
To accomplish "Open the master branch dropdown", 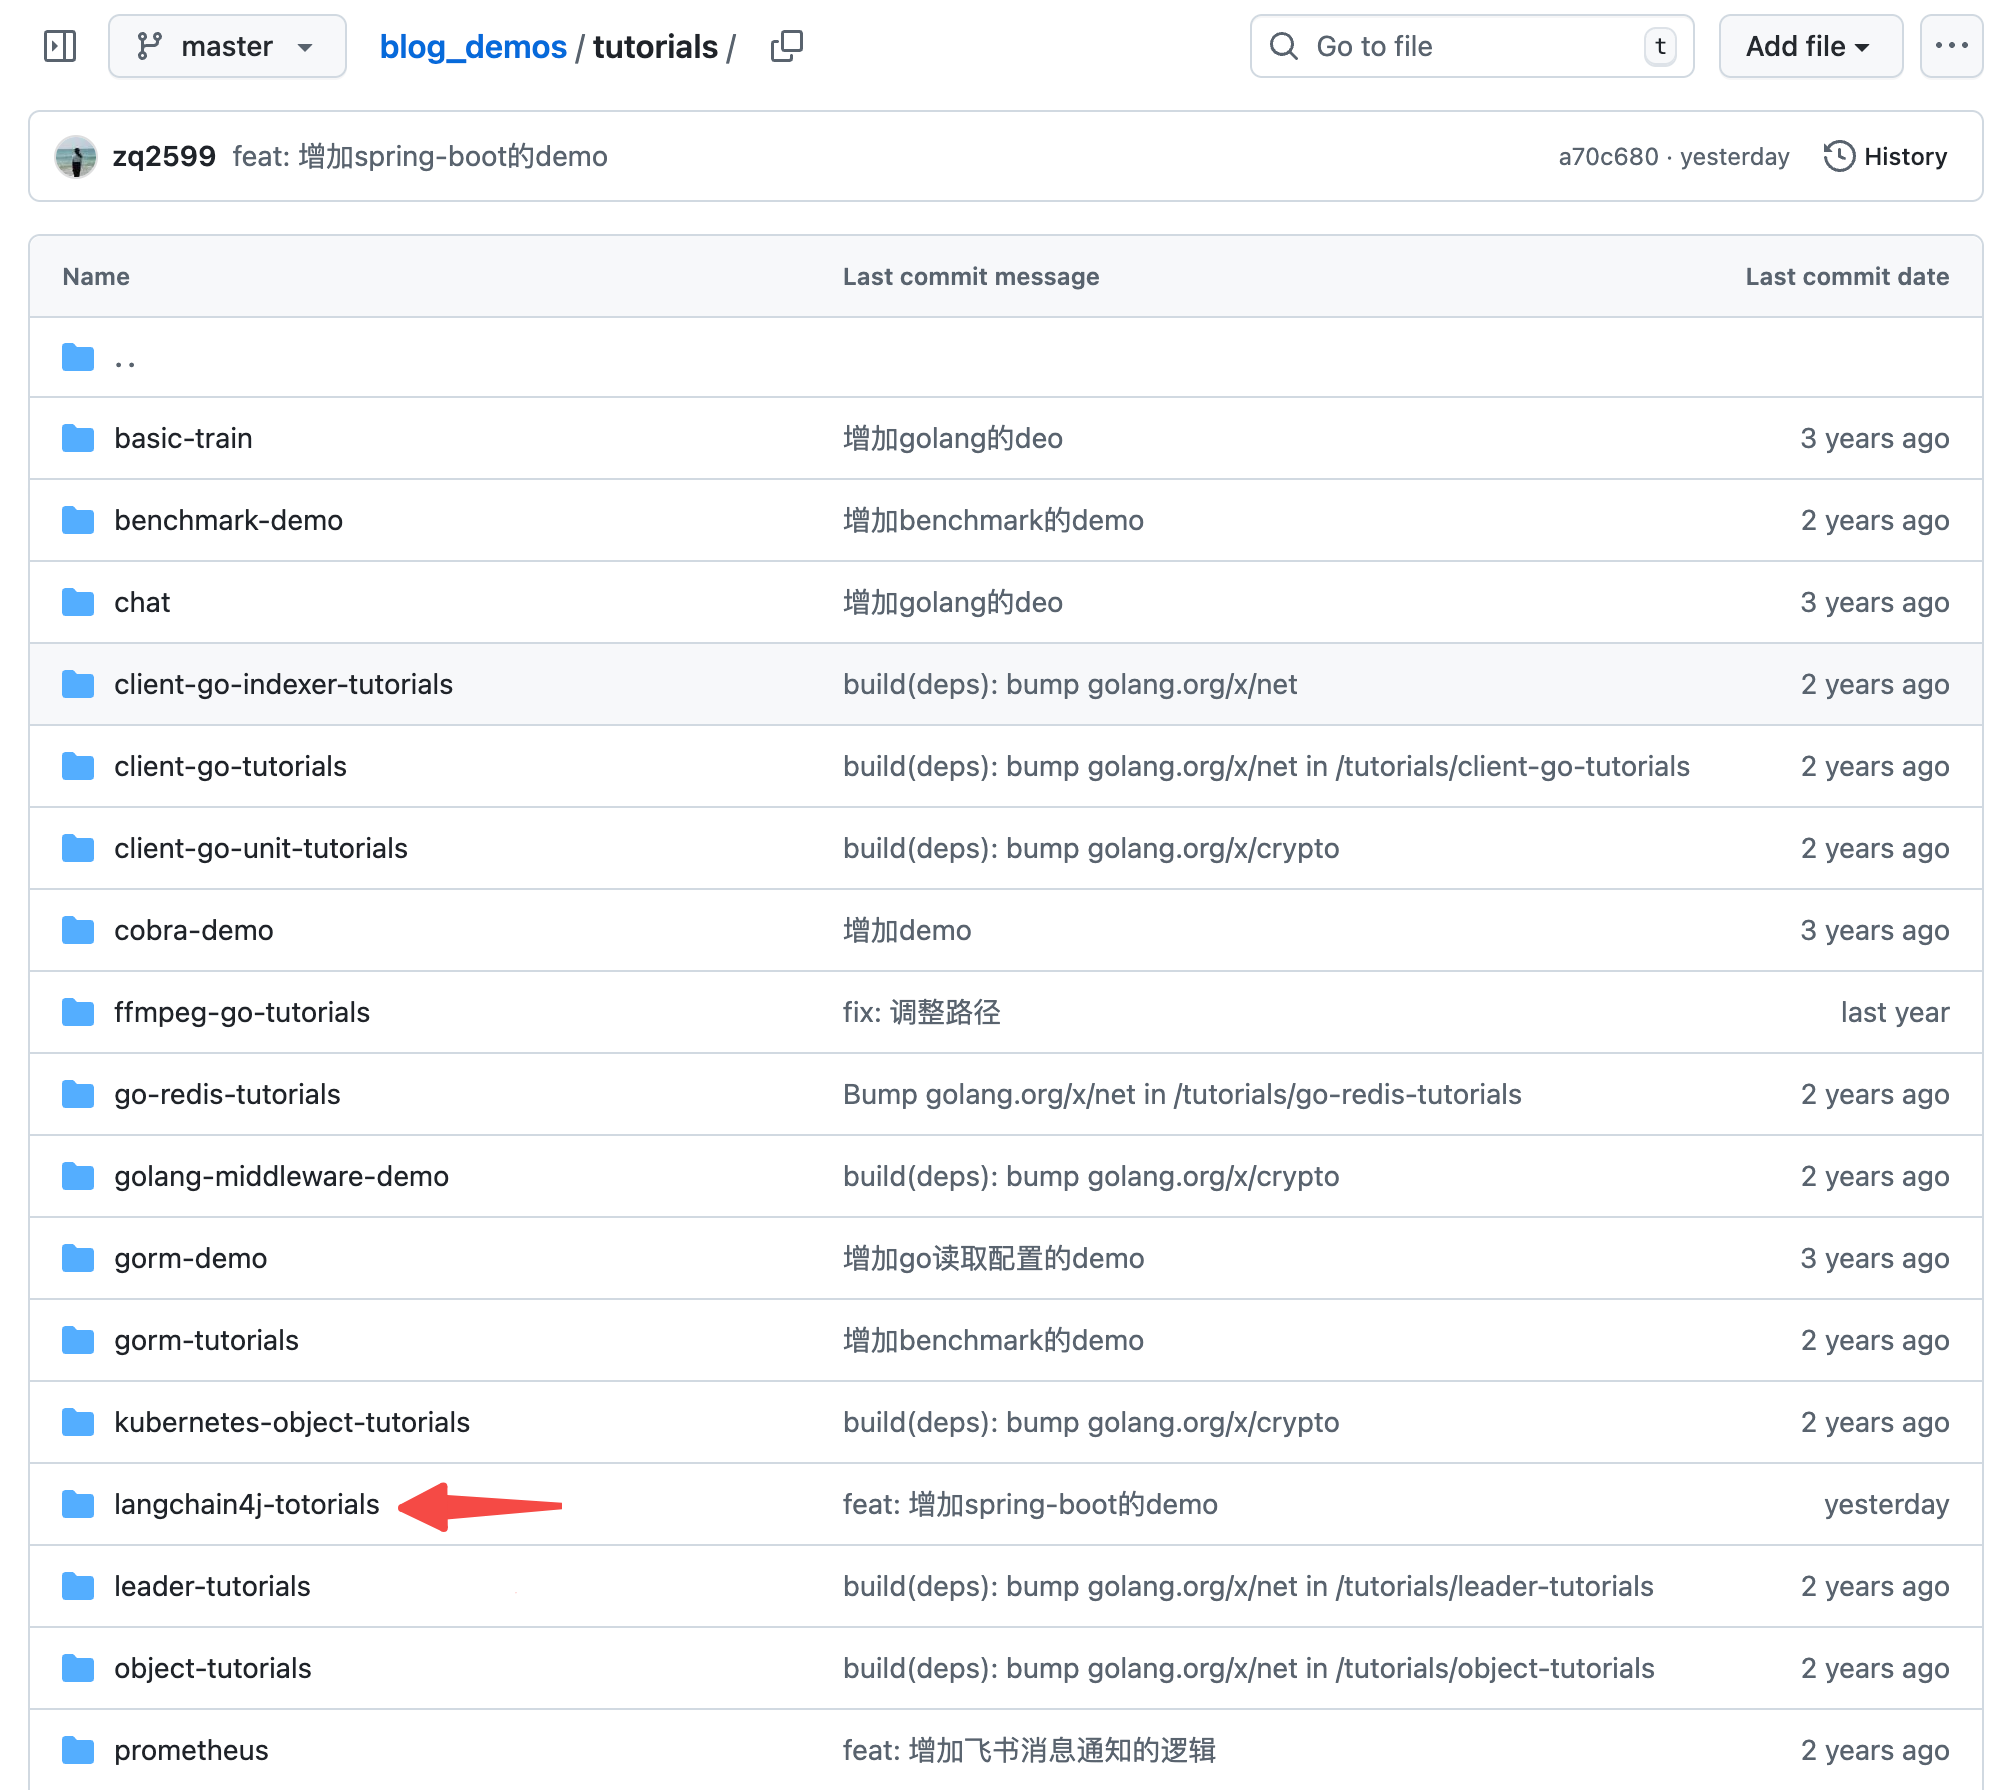I will click(x=227, y=46).
